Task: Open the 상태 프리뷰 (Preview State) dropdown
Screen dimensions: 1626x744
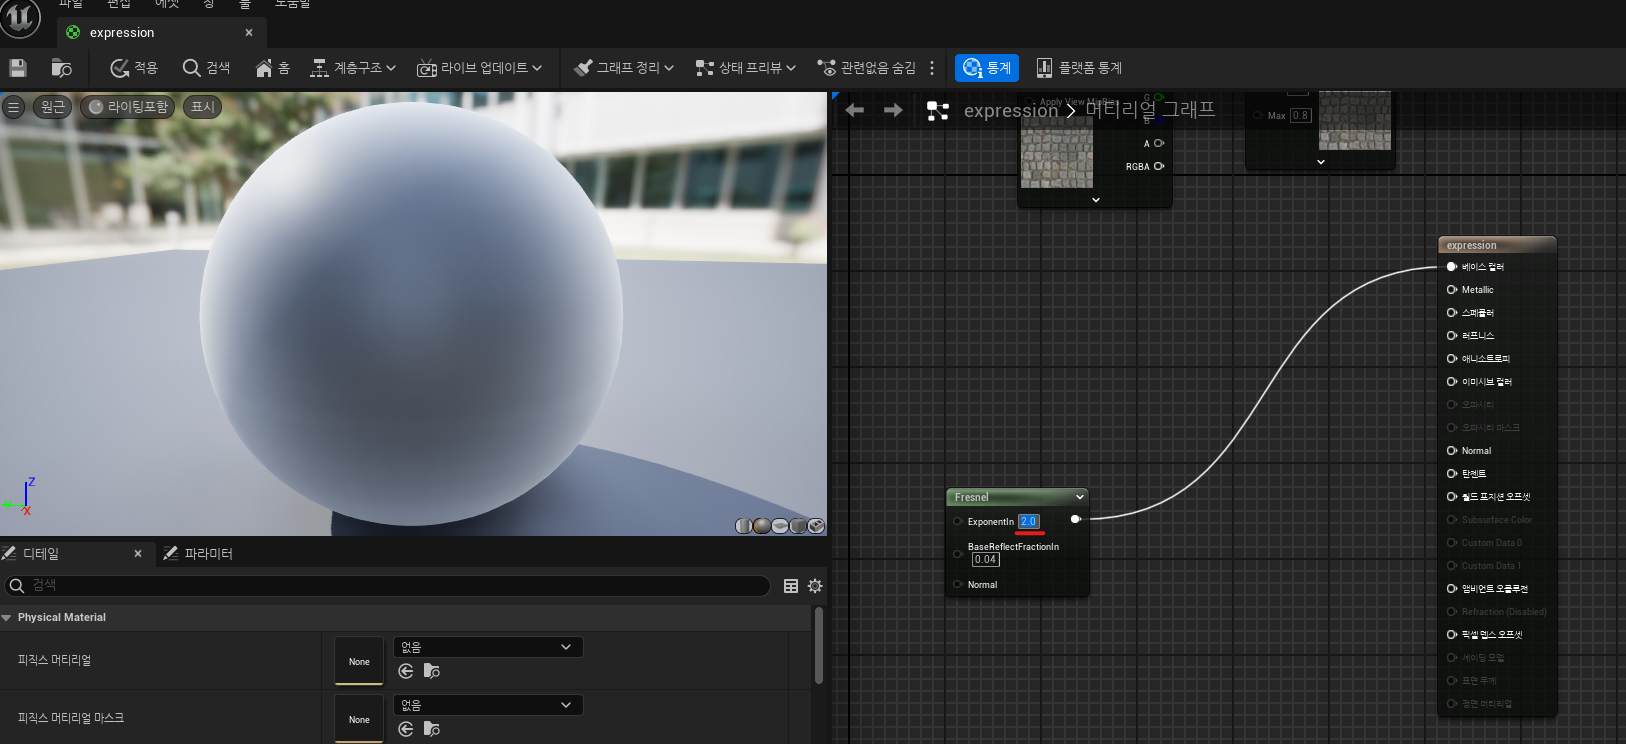Action: pyautogui.click(x=746, y=68)
